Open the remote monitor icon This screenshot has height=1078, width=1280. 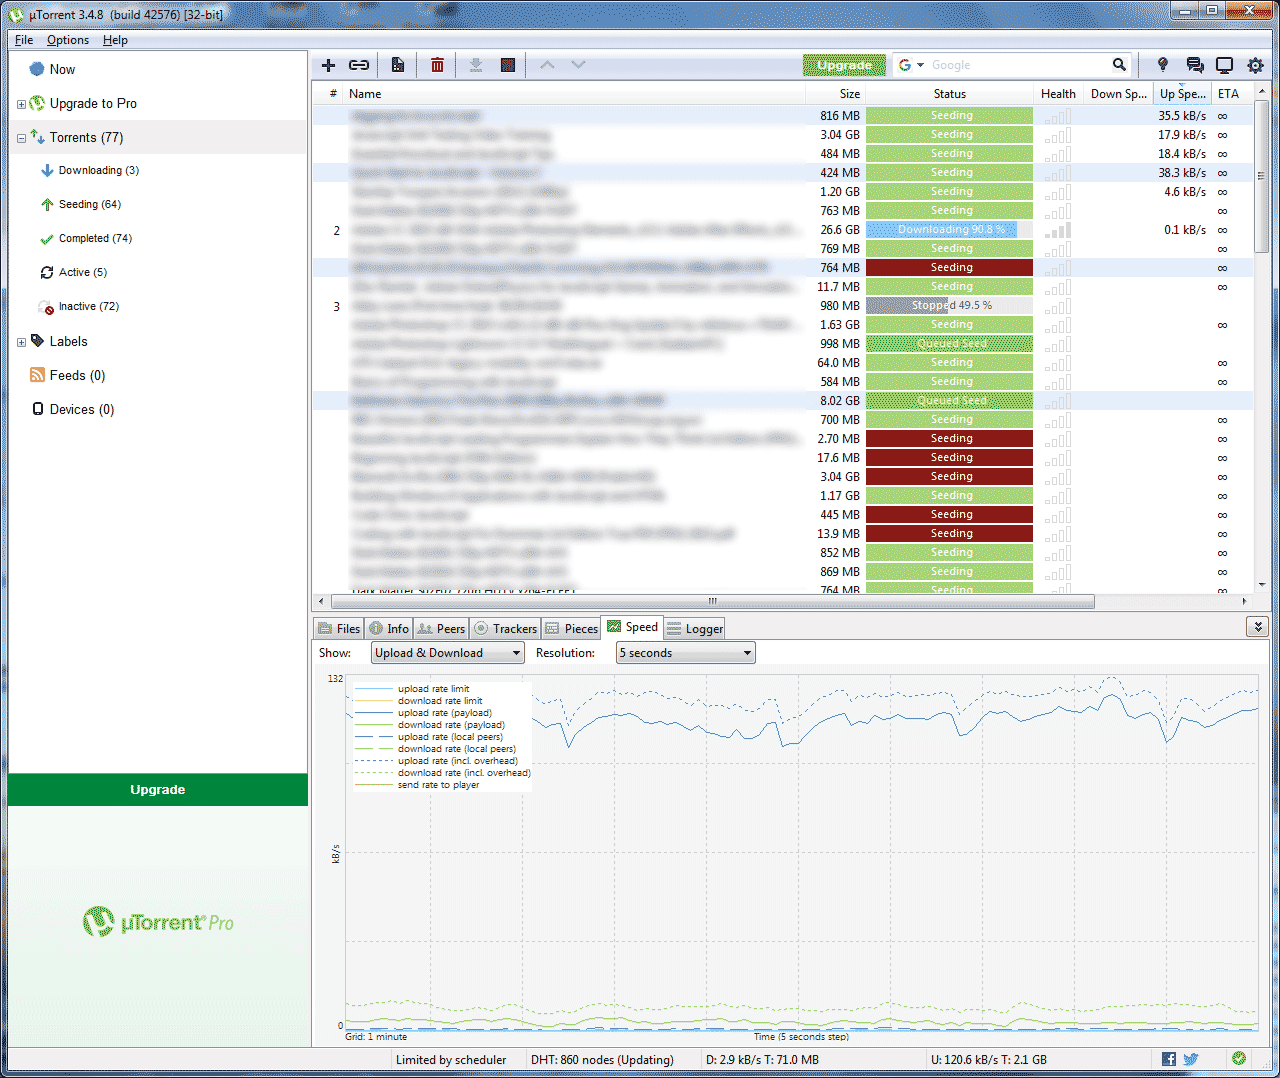(x=1224, y=65)
